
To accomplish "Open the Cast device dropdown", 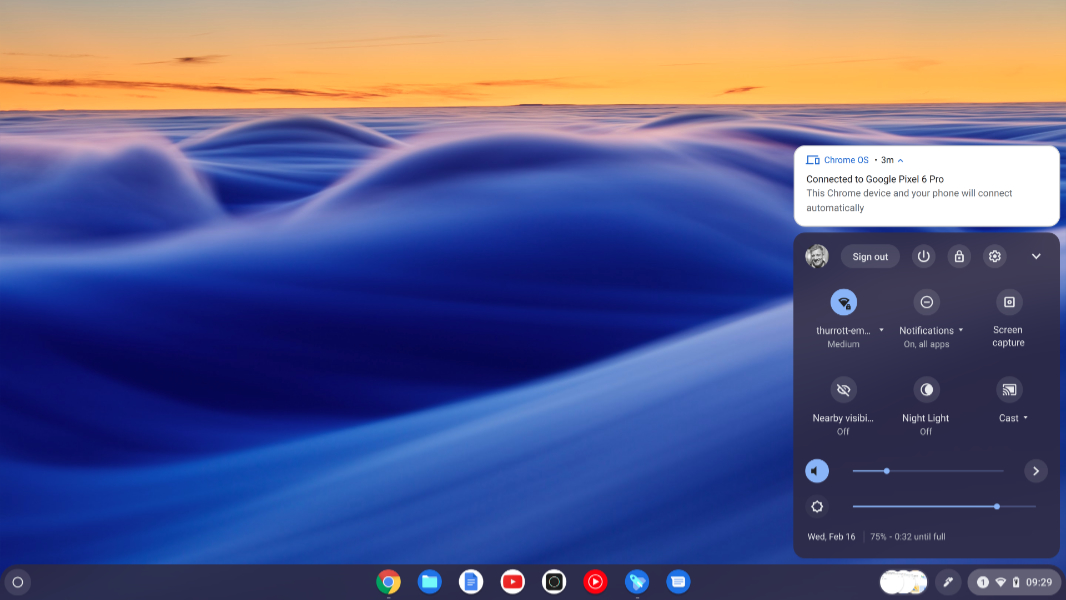I will [1025, 419].
